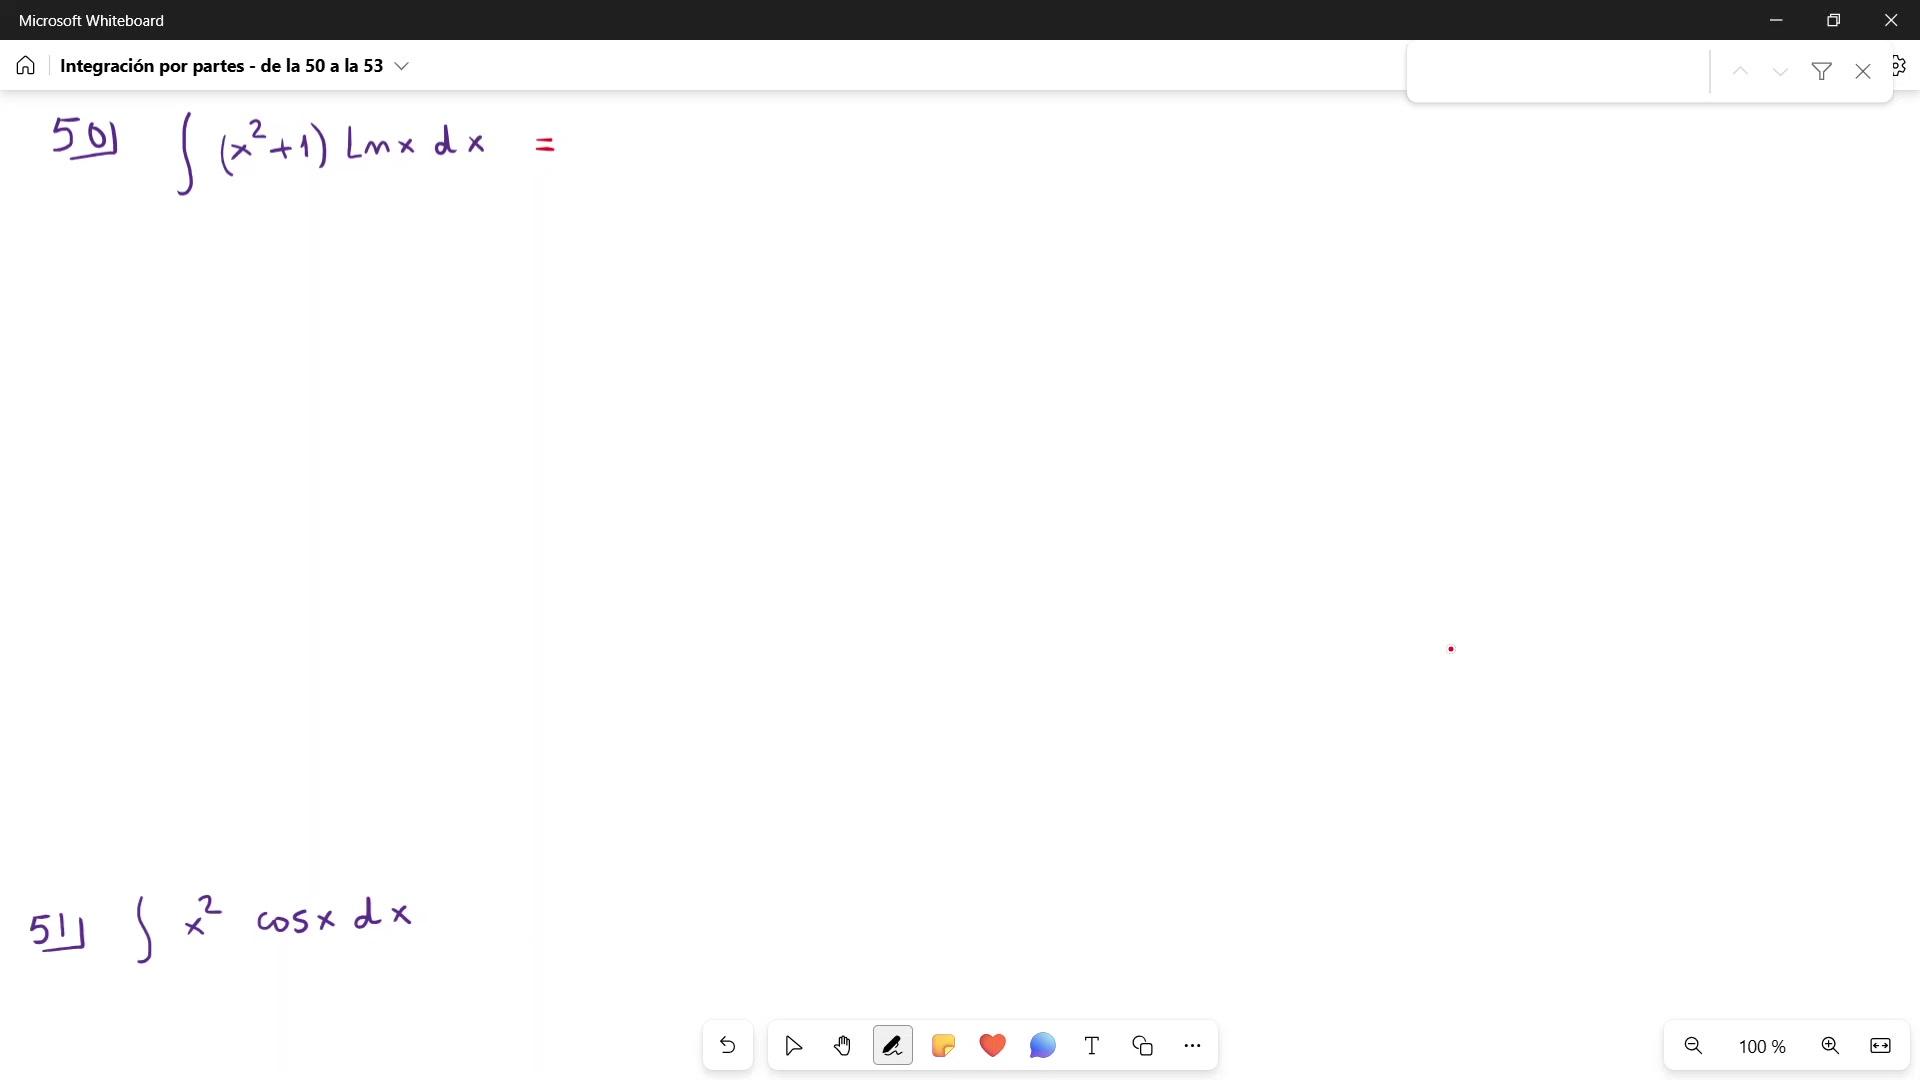
Task: Activate the hand pan tool
Action: click(842, 1046)
